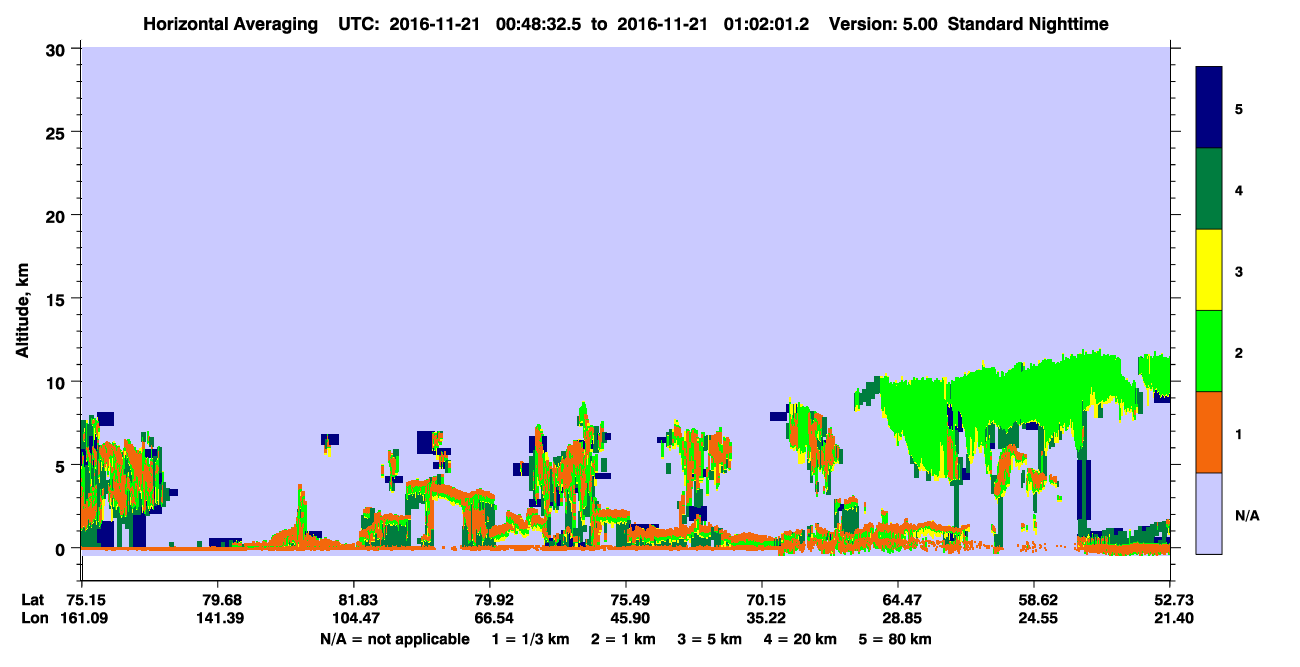Click longitude value 141.39
Image resolution: width=1300 pixels, height=667 pixels.
(218, 618)
